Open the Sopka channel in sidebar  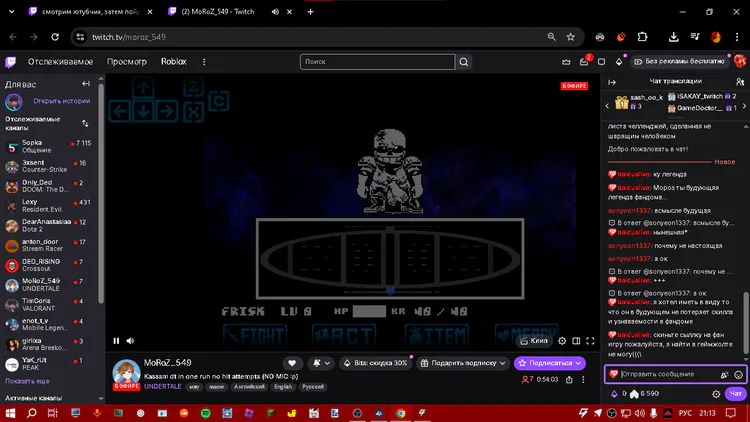click(48, 146)
